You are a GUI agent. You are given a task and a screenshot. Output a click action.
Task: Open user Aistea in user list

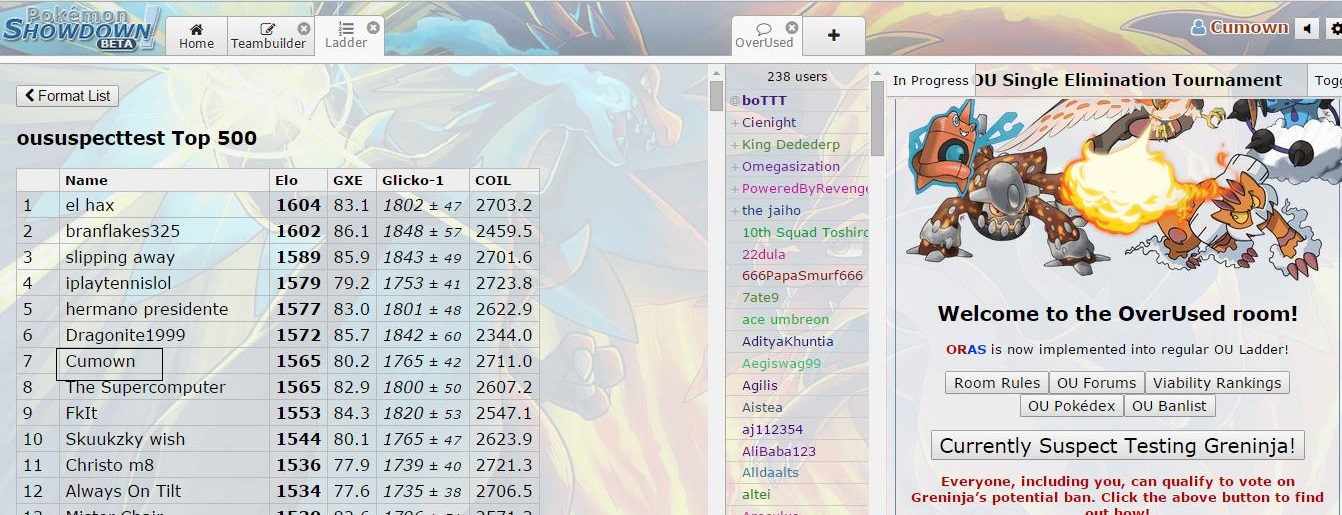[x=762, y=408]
